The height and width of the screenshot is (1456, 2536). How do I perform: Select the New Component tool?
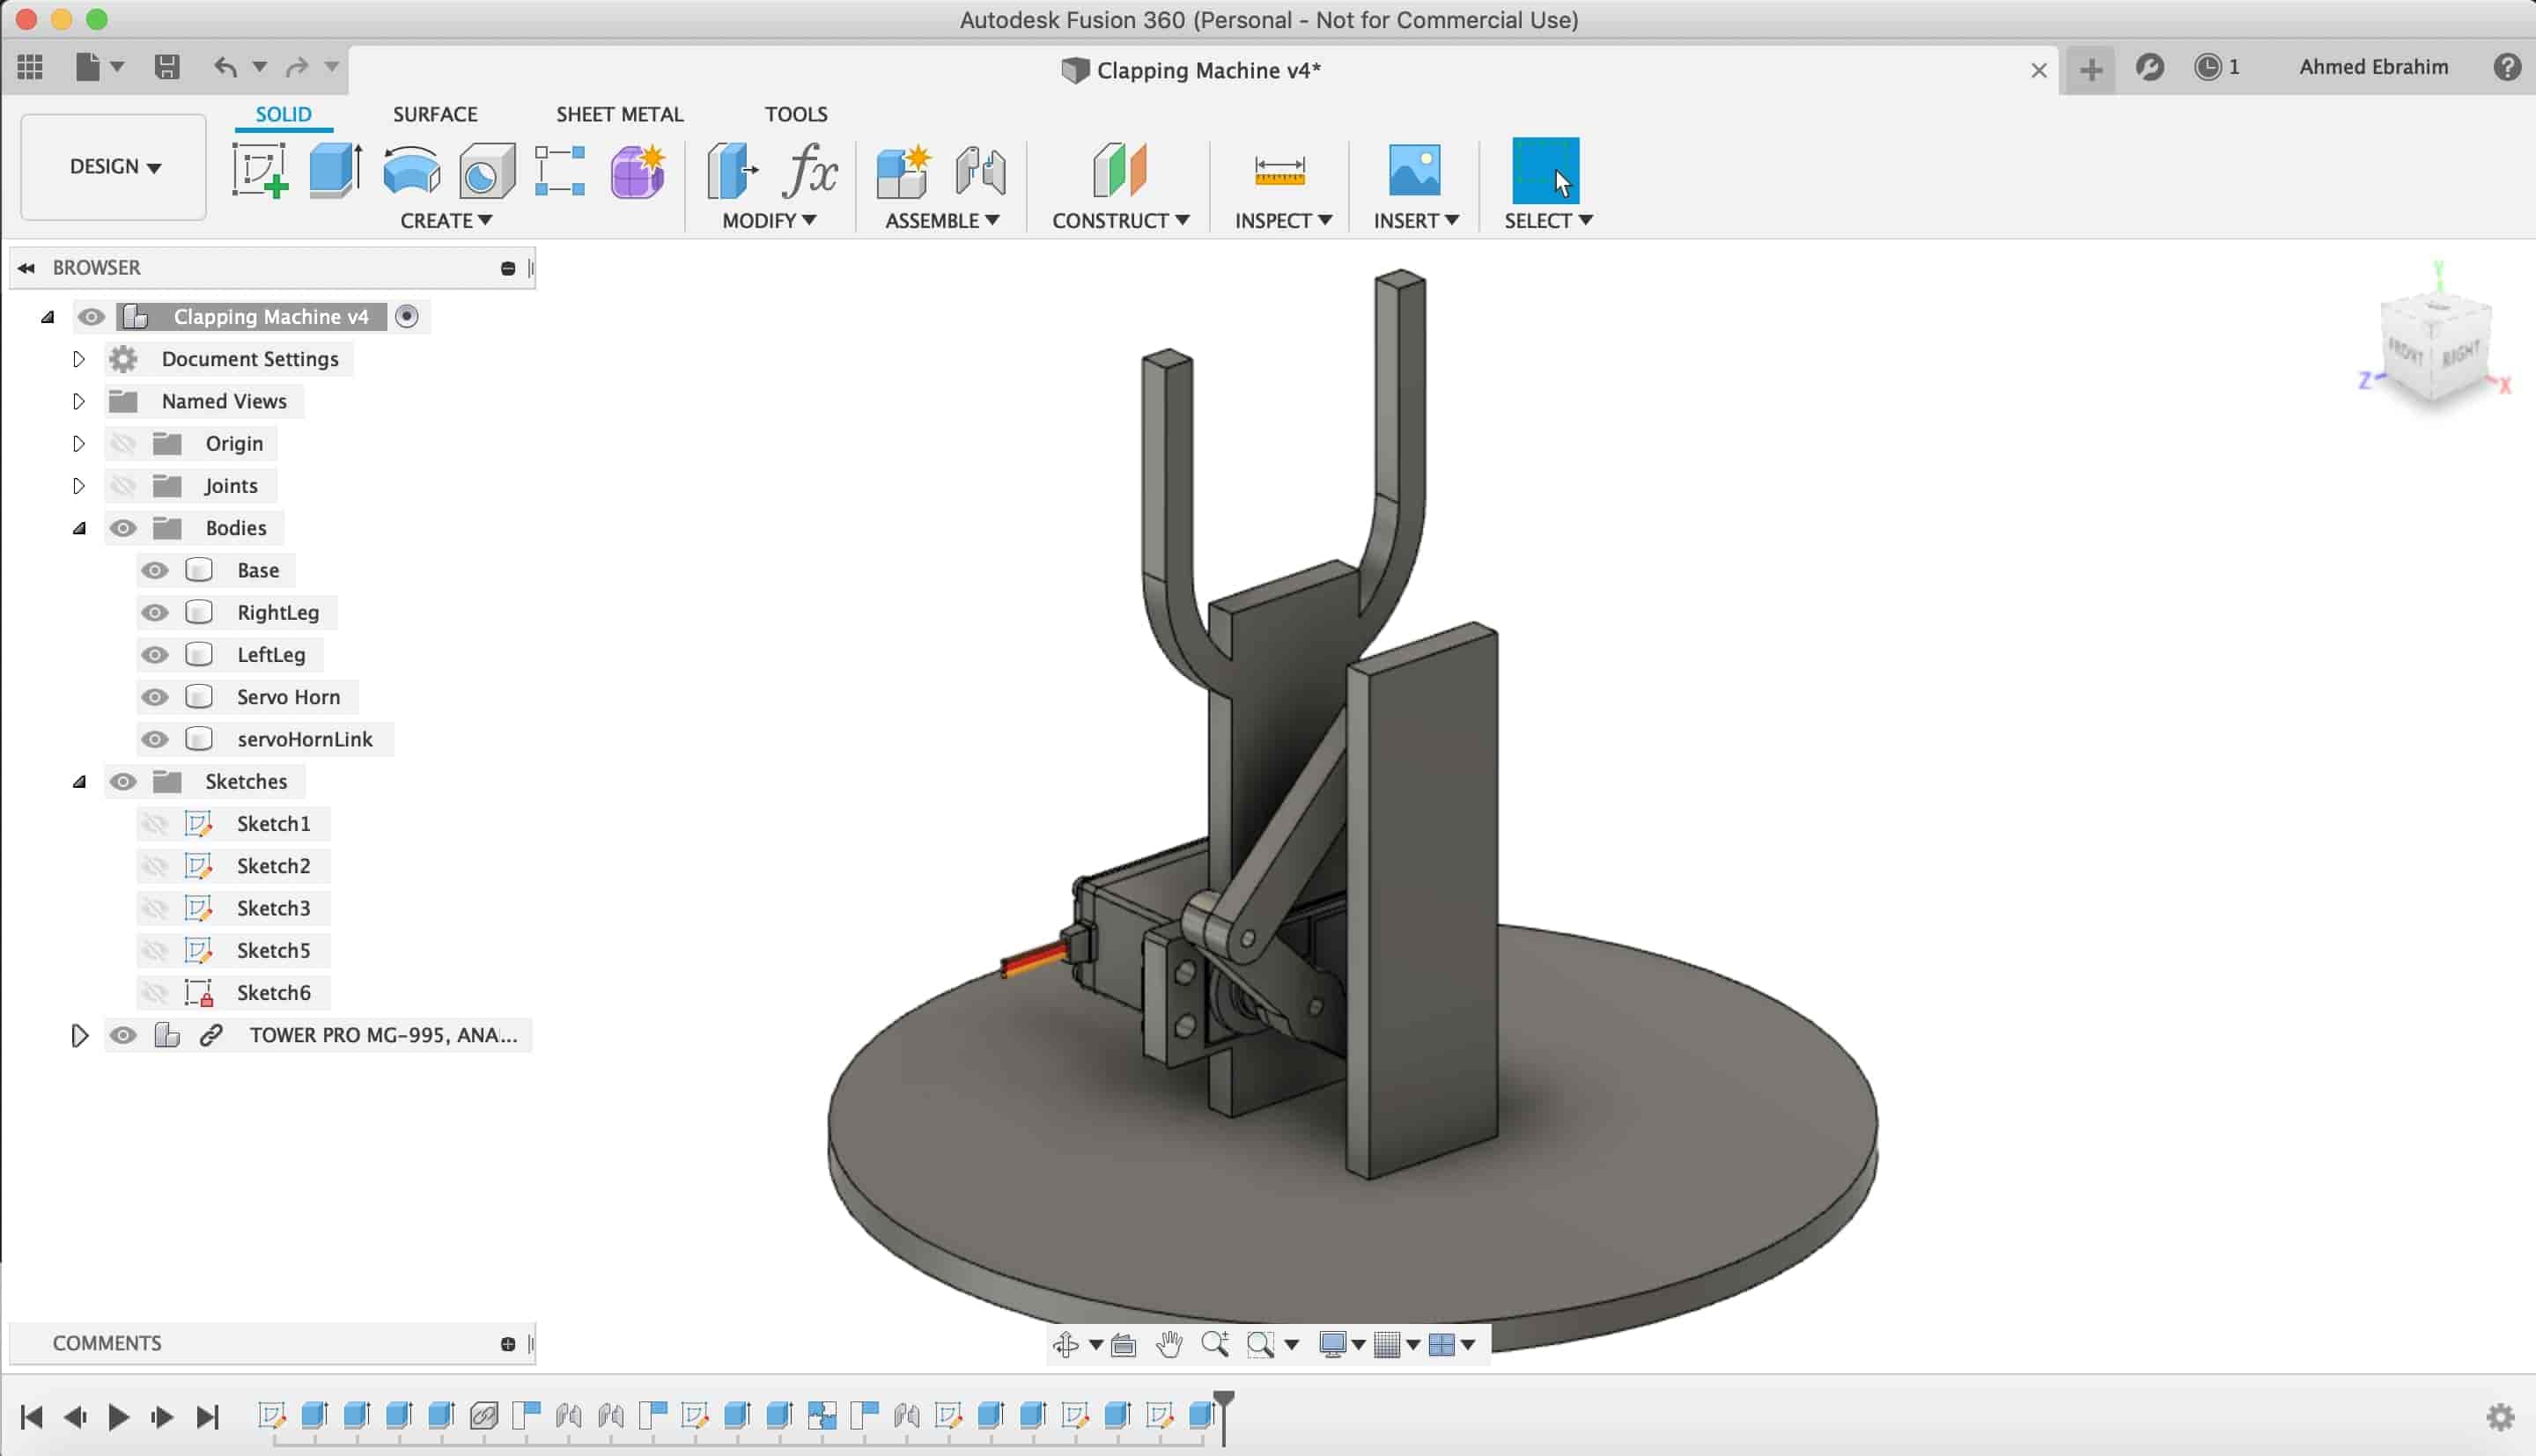903,170
